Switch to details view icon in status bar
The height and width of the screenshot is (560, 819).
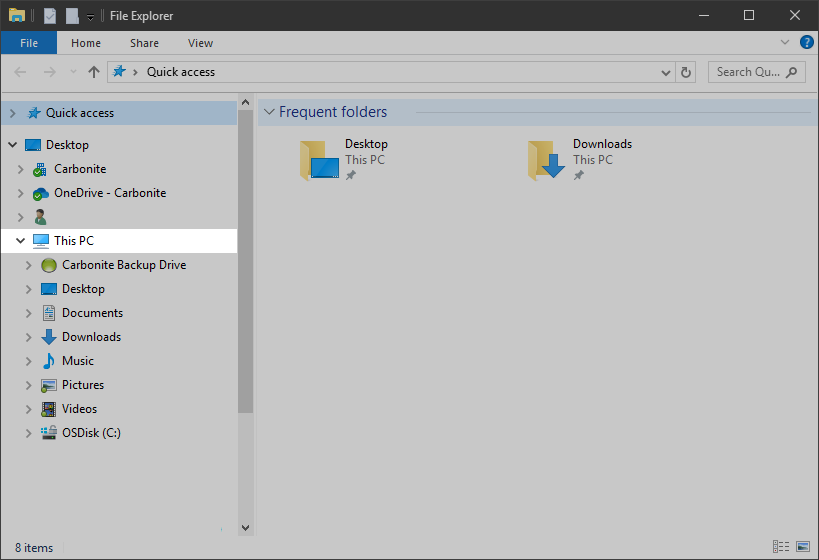pos(781,547)
